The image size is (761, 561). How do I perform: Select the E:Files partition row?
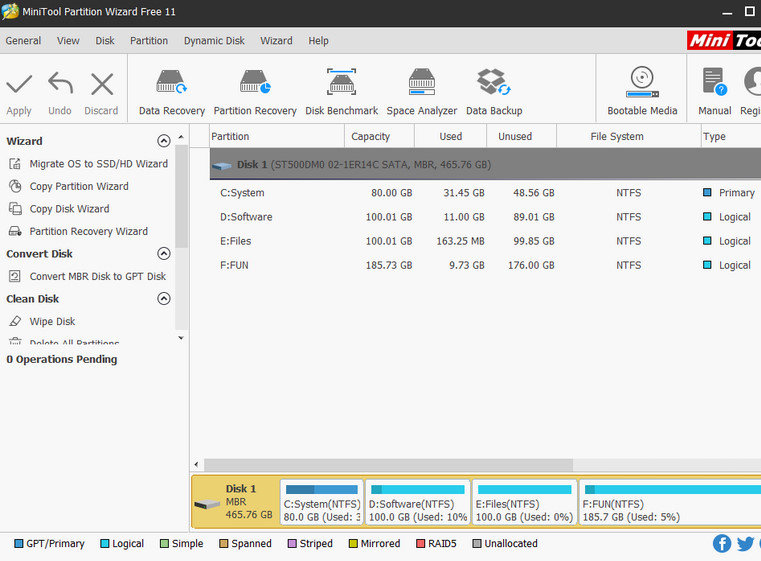[485, 241]
